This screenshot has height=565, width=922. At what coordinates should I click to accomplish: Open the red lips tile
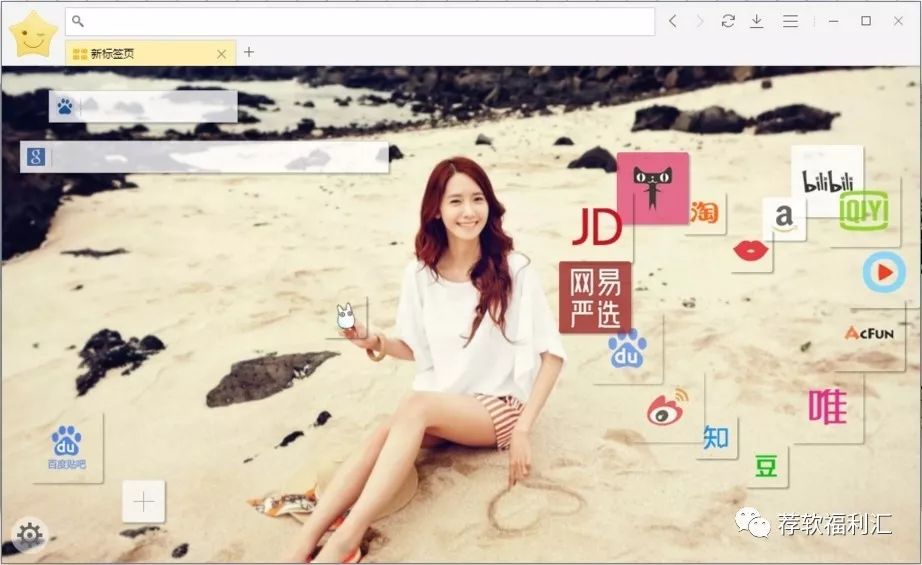(x=751, y=251)
